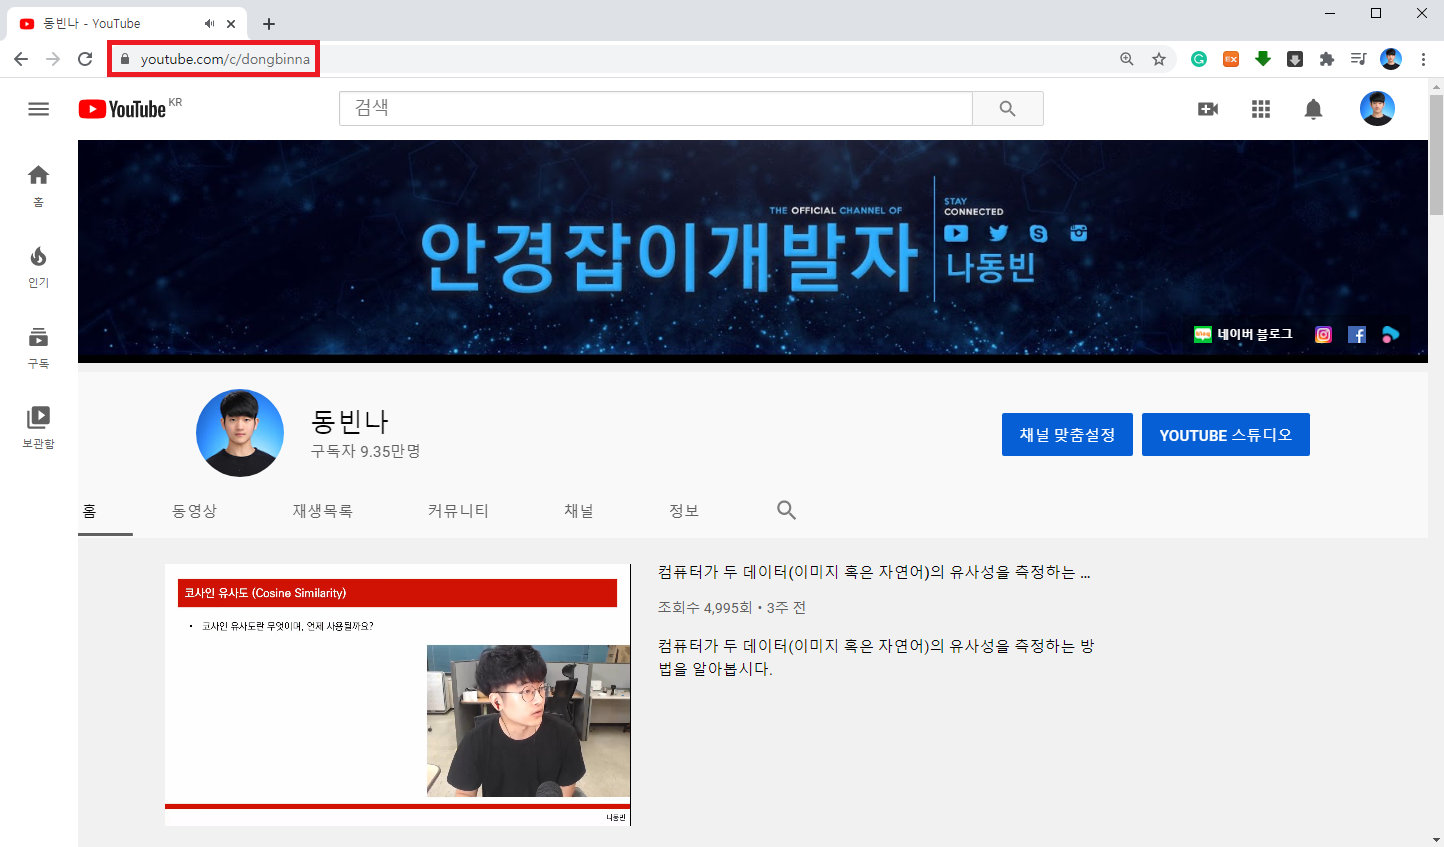Click the browser back arrow
The width and height of the screenshot is (1444, 847).
coord(21,59)
